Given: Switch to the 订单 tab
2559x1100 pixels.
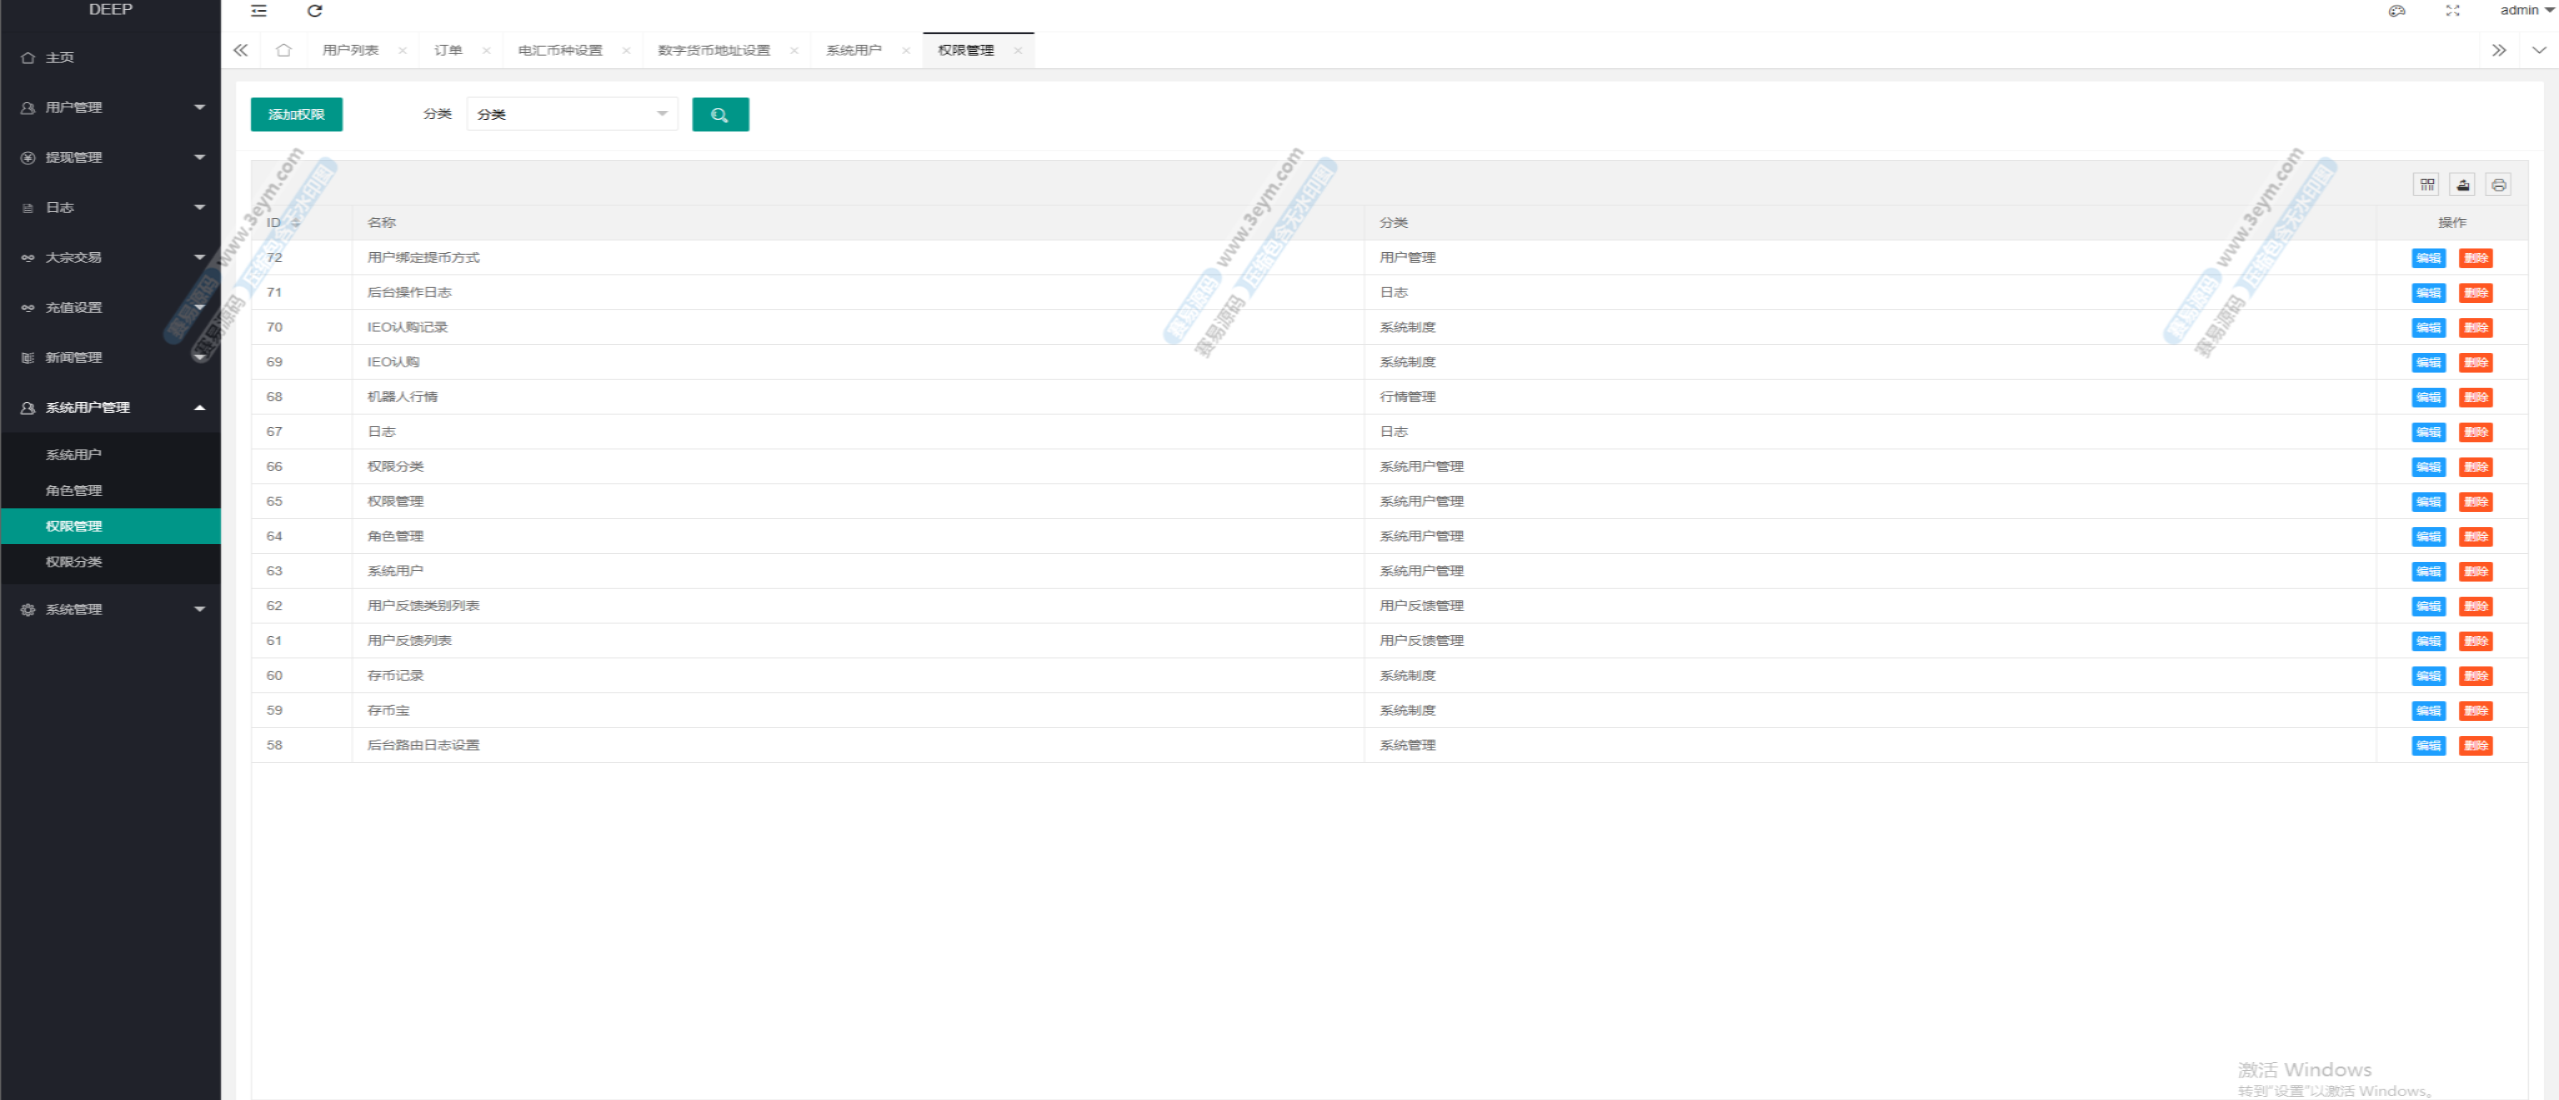Looking at the screenshot, I should (x=448, y=50).
